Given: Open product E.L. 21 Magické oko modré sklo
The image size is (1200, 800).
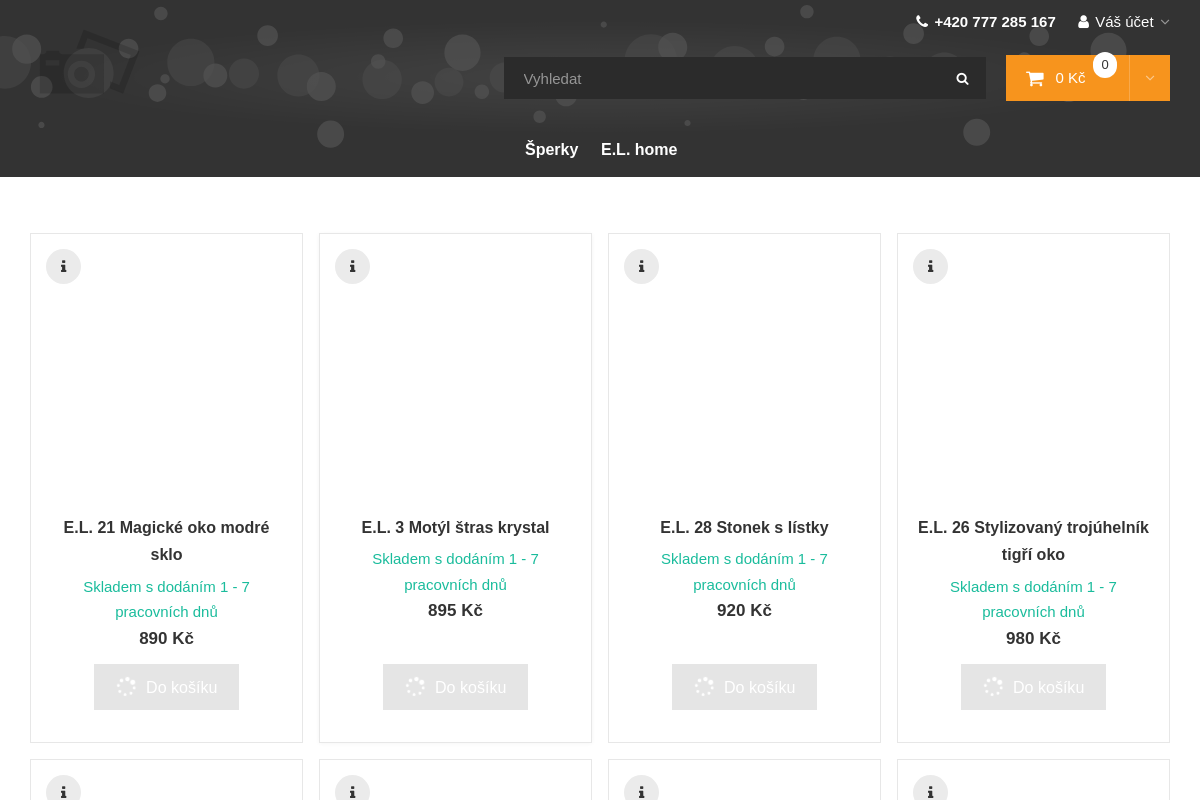Looking at the screenshot, I should click(x=166, y=541).
